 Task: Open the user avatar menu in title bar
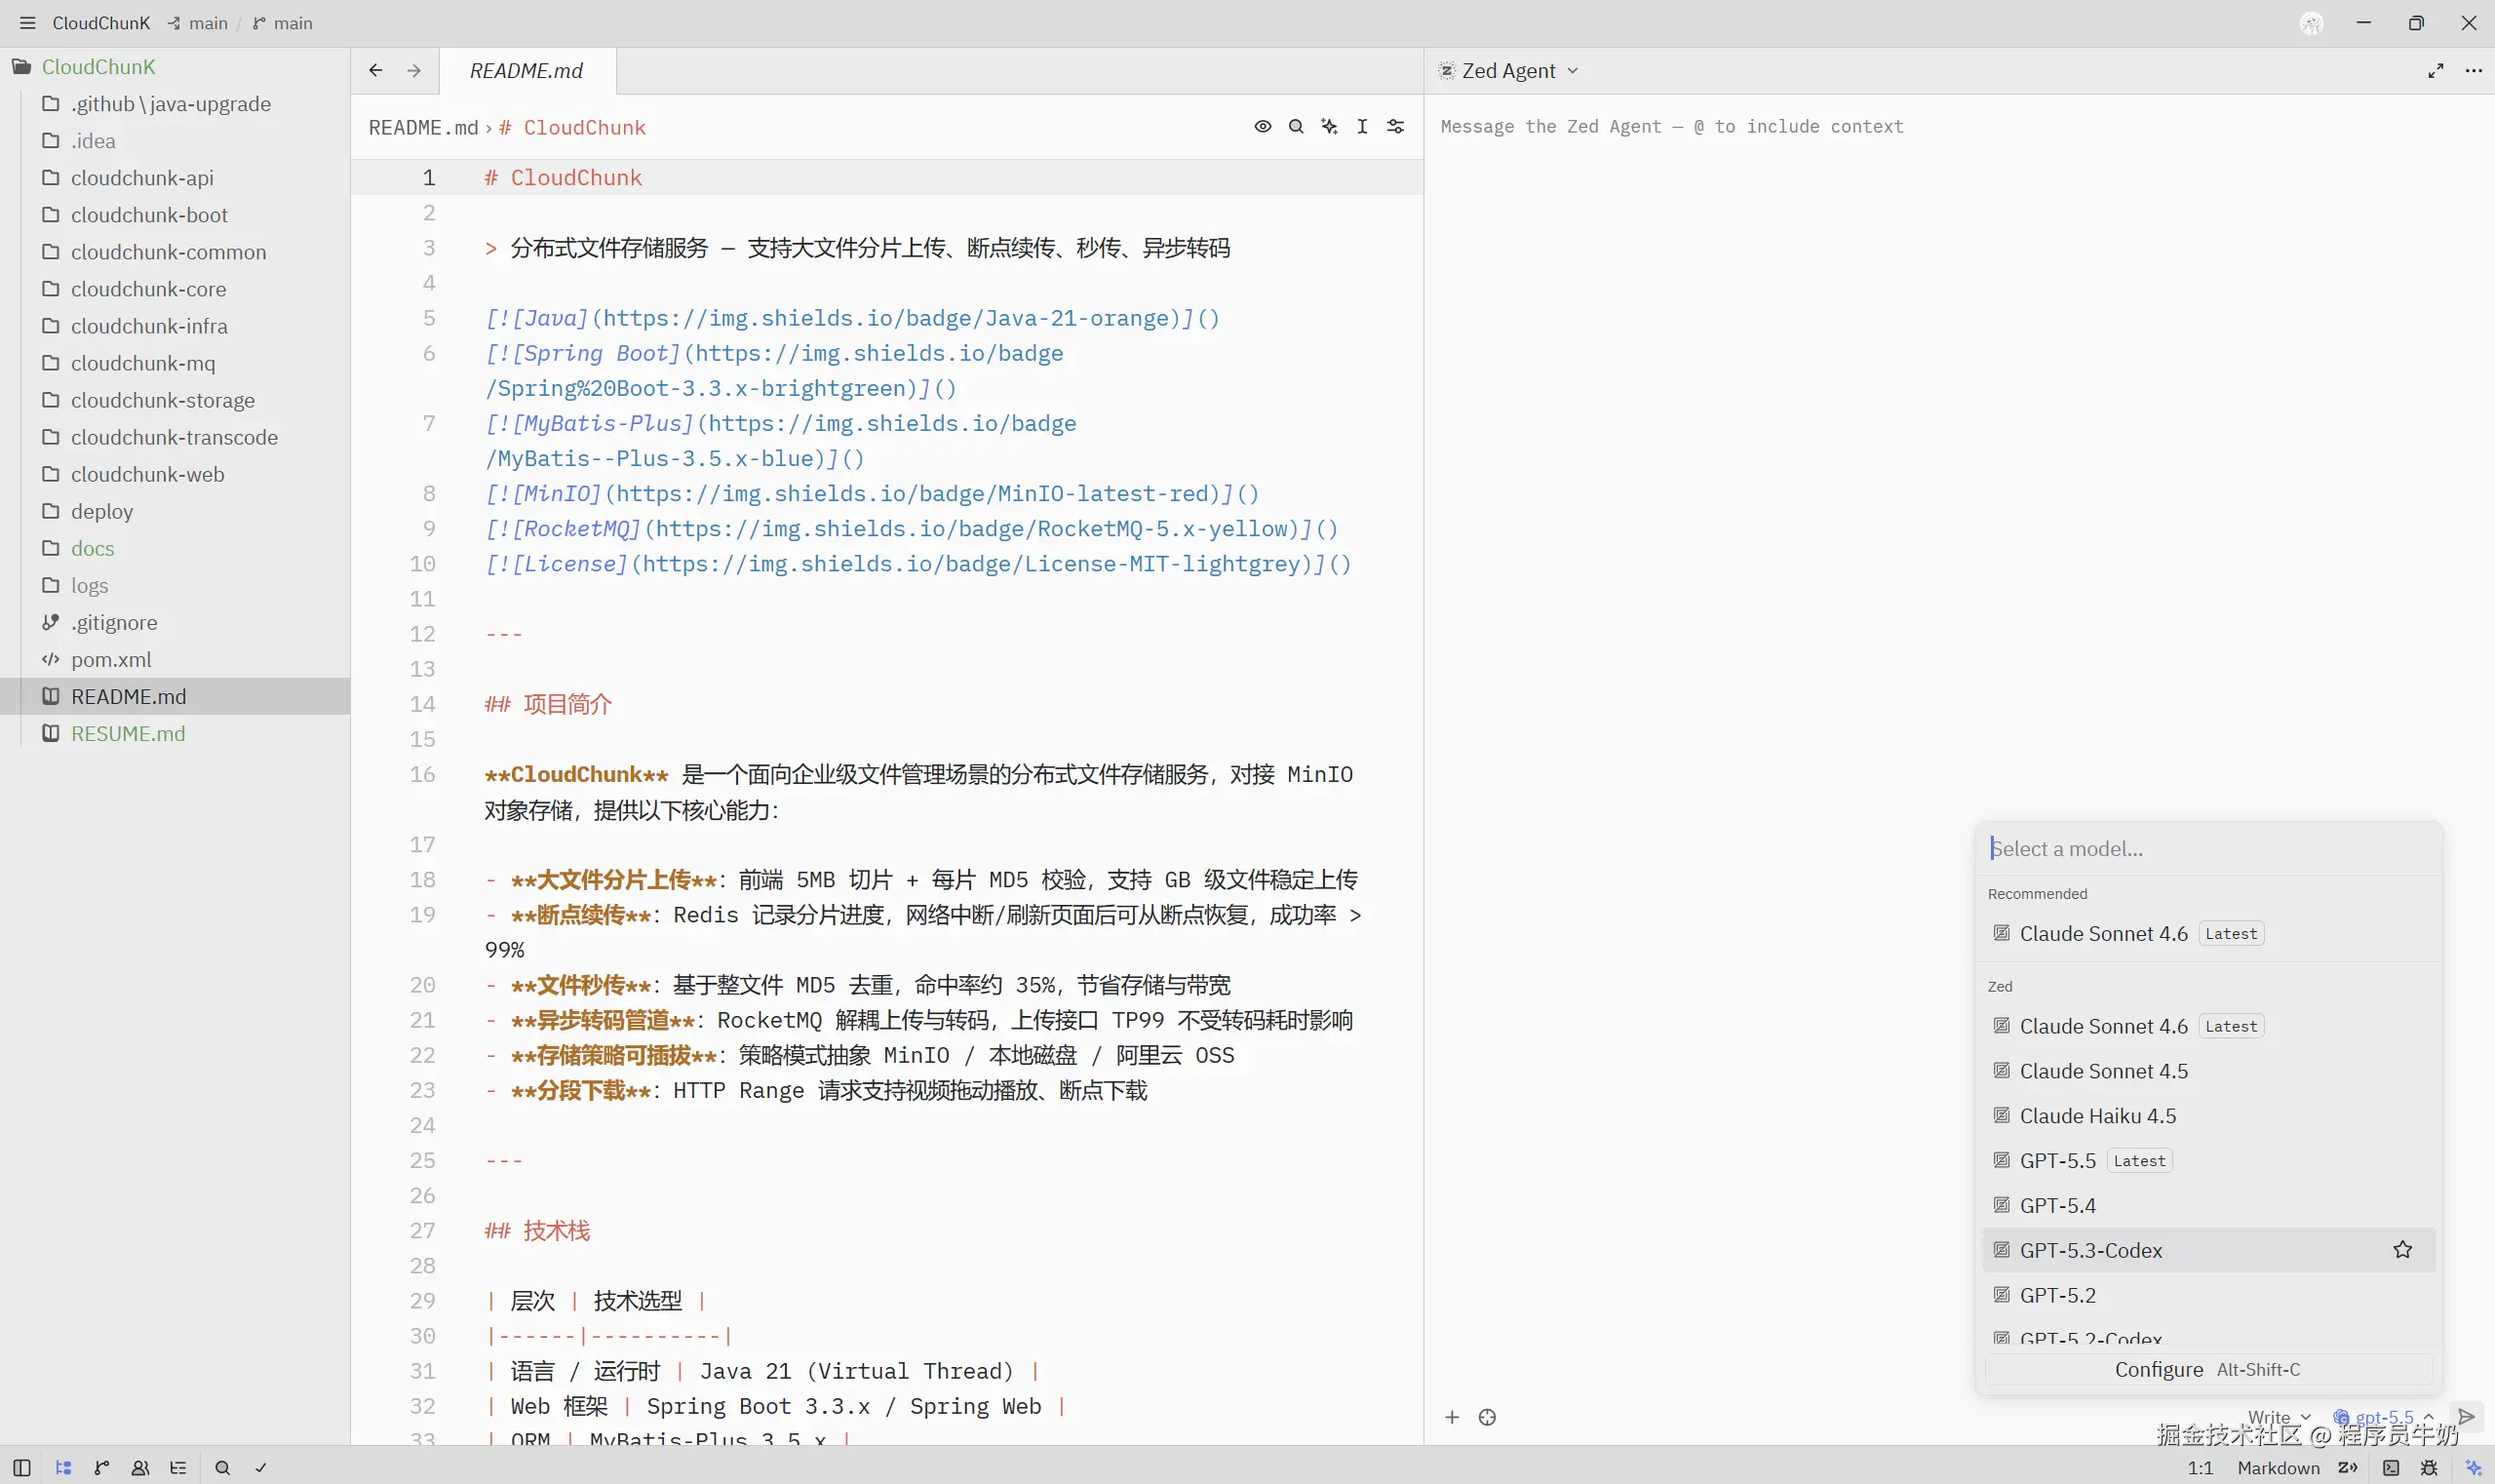[x=2311, y=23]
